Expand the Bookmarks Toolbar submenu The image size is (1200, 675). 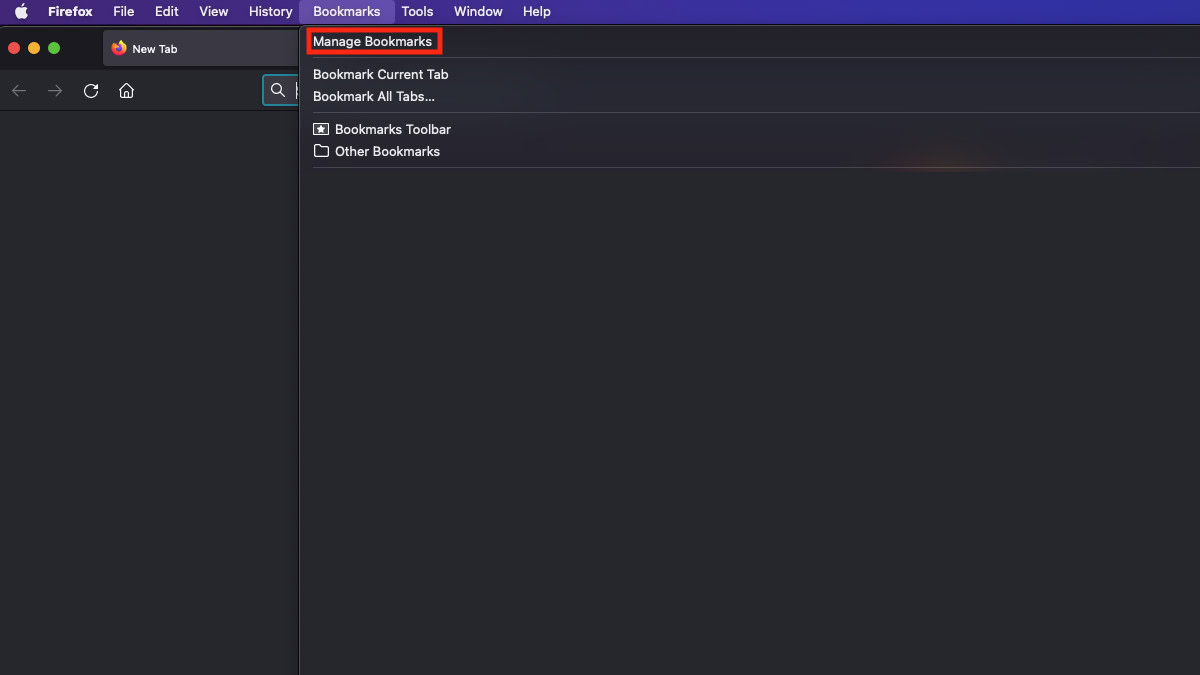click(x=393, y=129)
